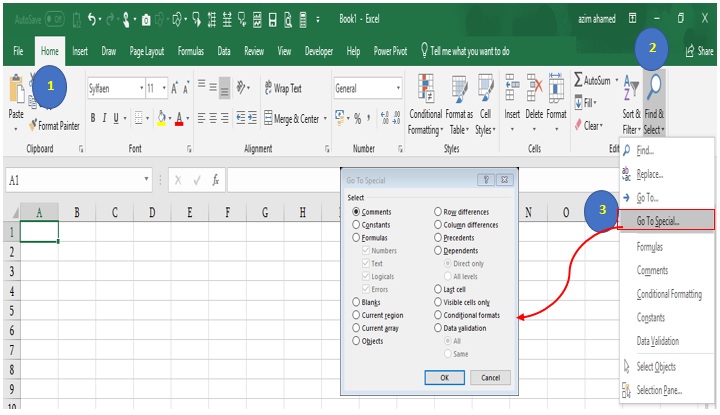Click Decrease Decimal icon
The height and width of the screenshot is (415, 720).
(x=396, y=118)
